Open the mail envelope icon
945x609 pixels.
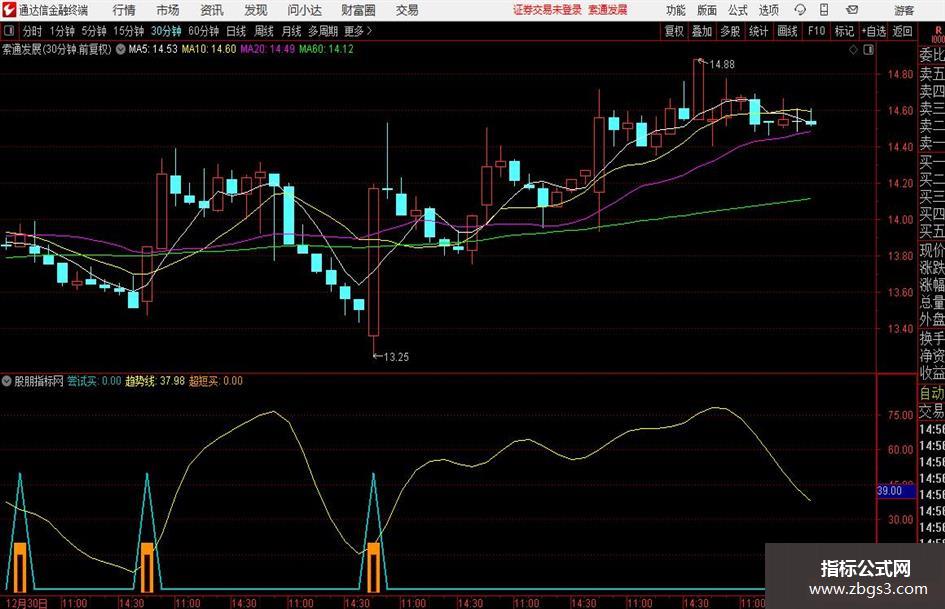tap(852, 10)
